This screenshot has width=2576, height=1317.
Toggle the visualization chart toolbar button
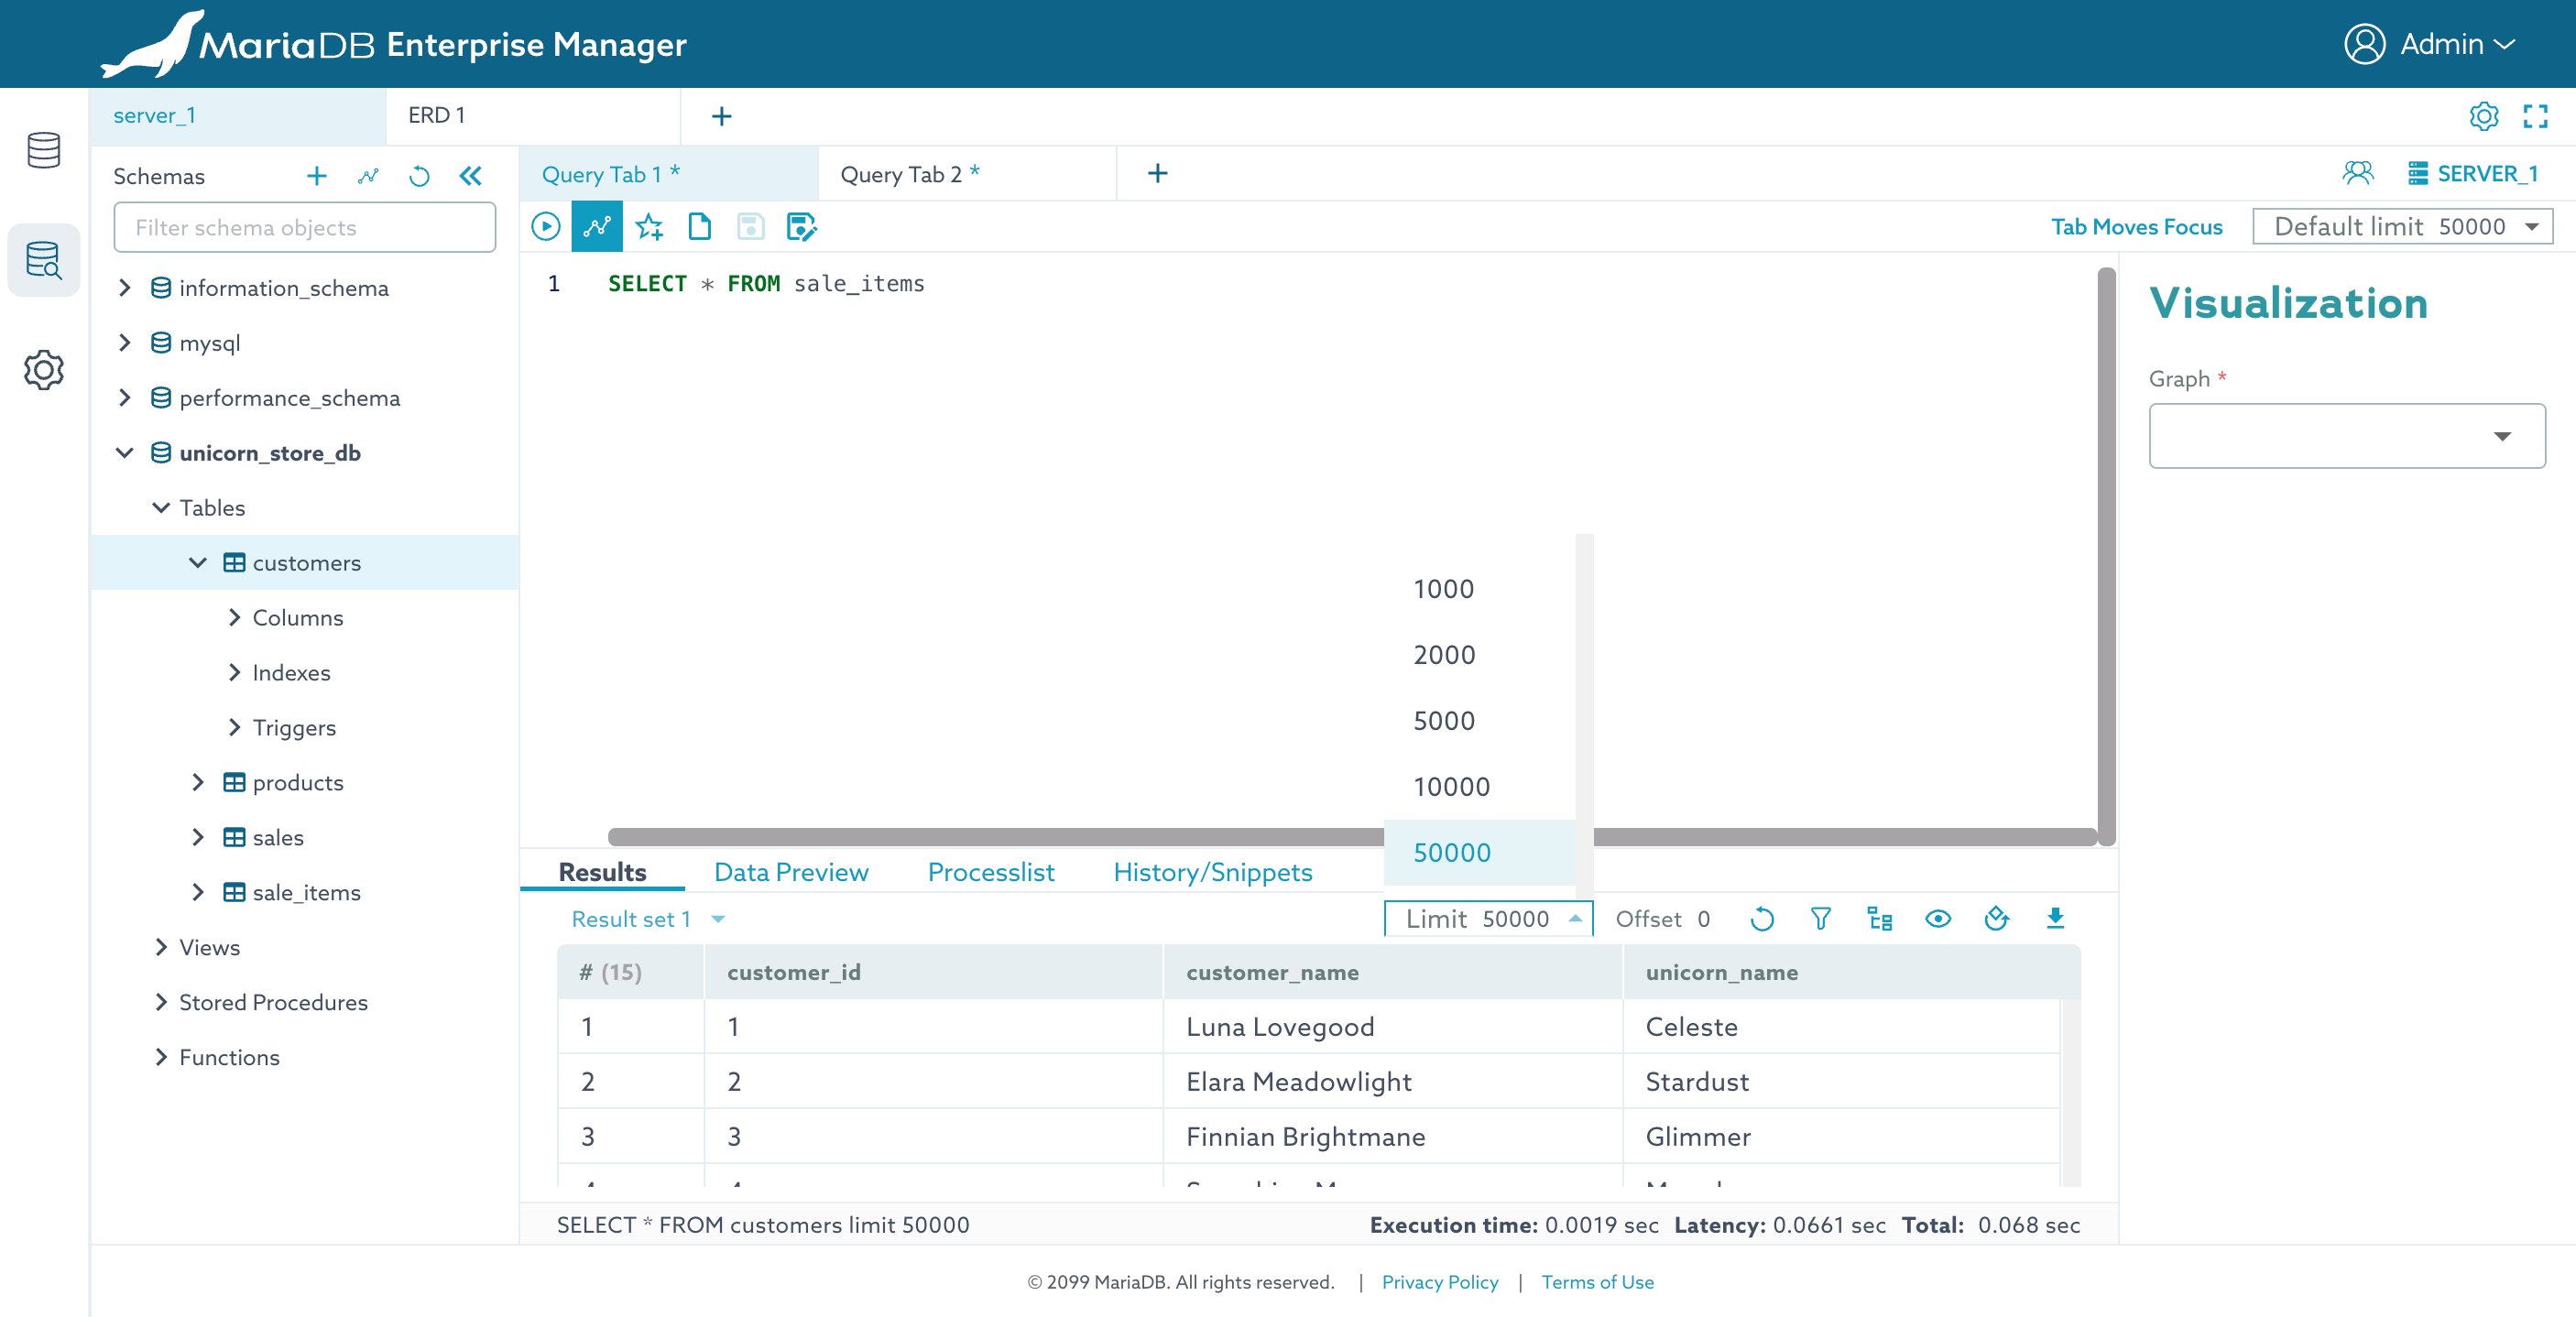(x=597, y=227)
